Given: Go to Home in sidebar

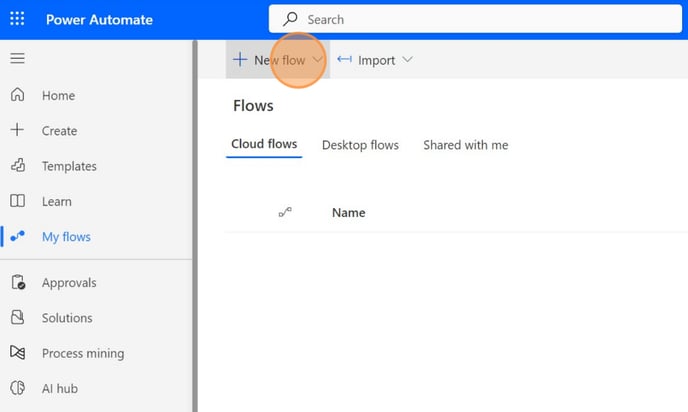Looking at the screenshot, I should point(58,95).
